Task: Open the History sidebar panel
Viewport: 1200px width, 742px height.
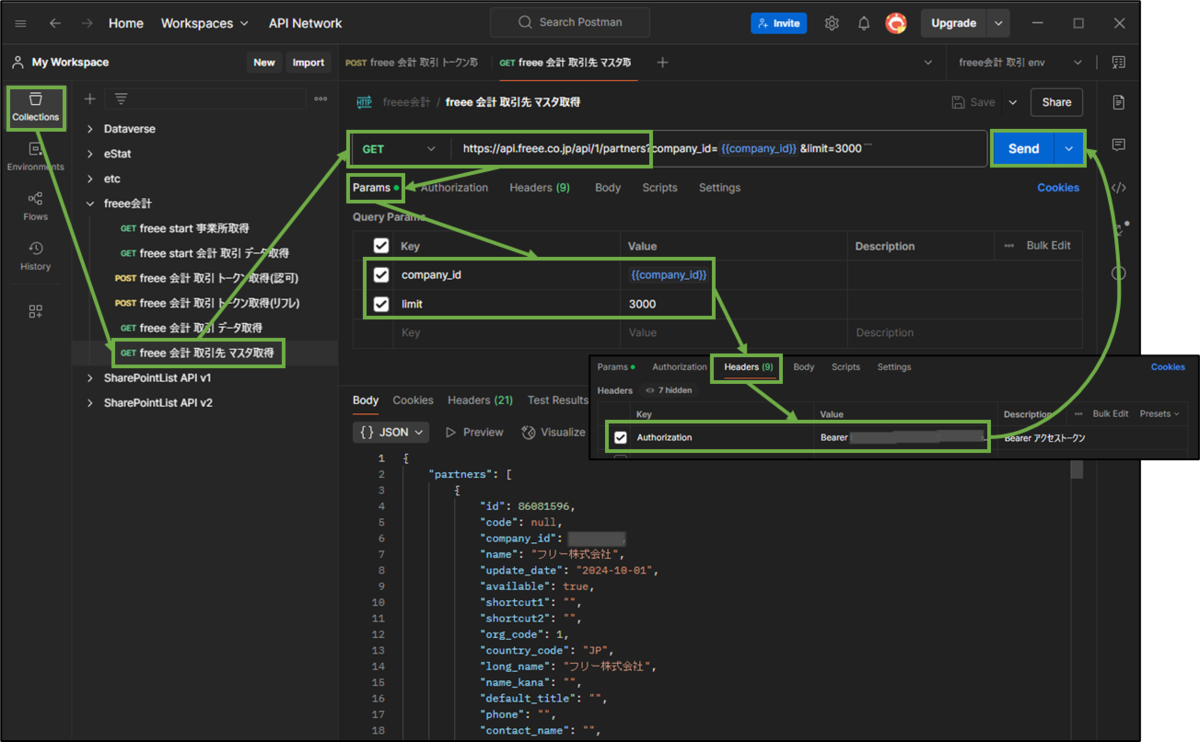Action: pos(36,257)
